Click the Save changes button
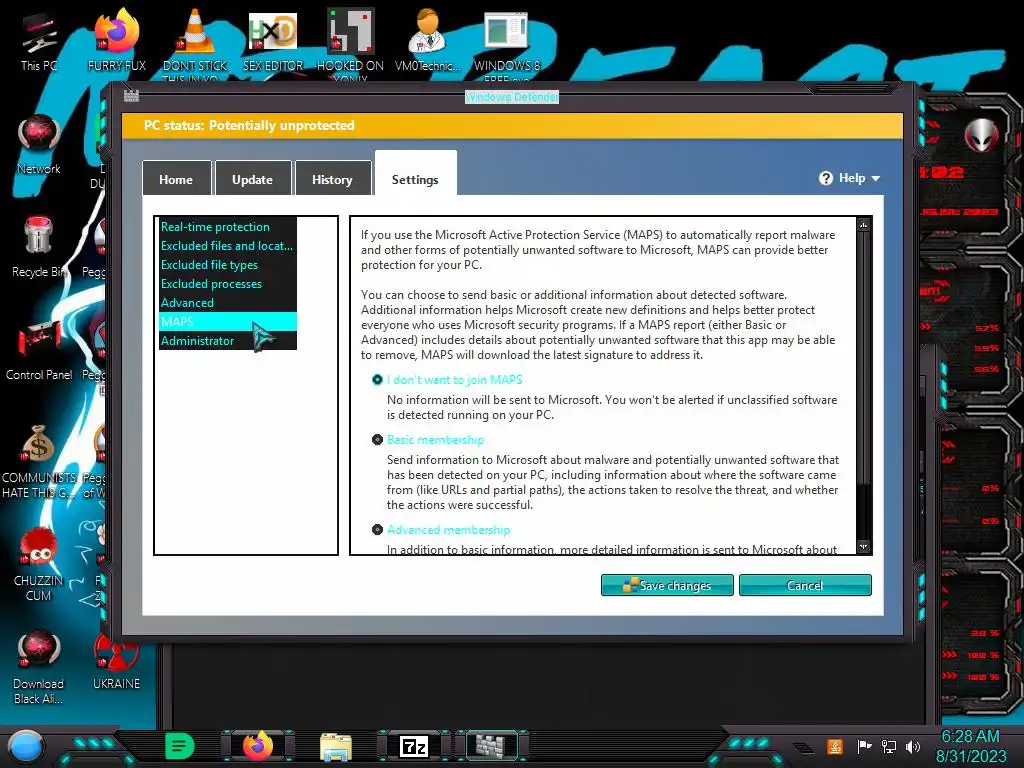 [x=667, y=585]
